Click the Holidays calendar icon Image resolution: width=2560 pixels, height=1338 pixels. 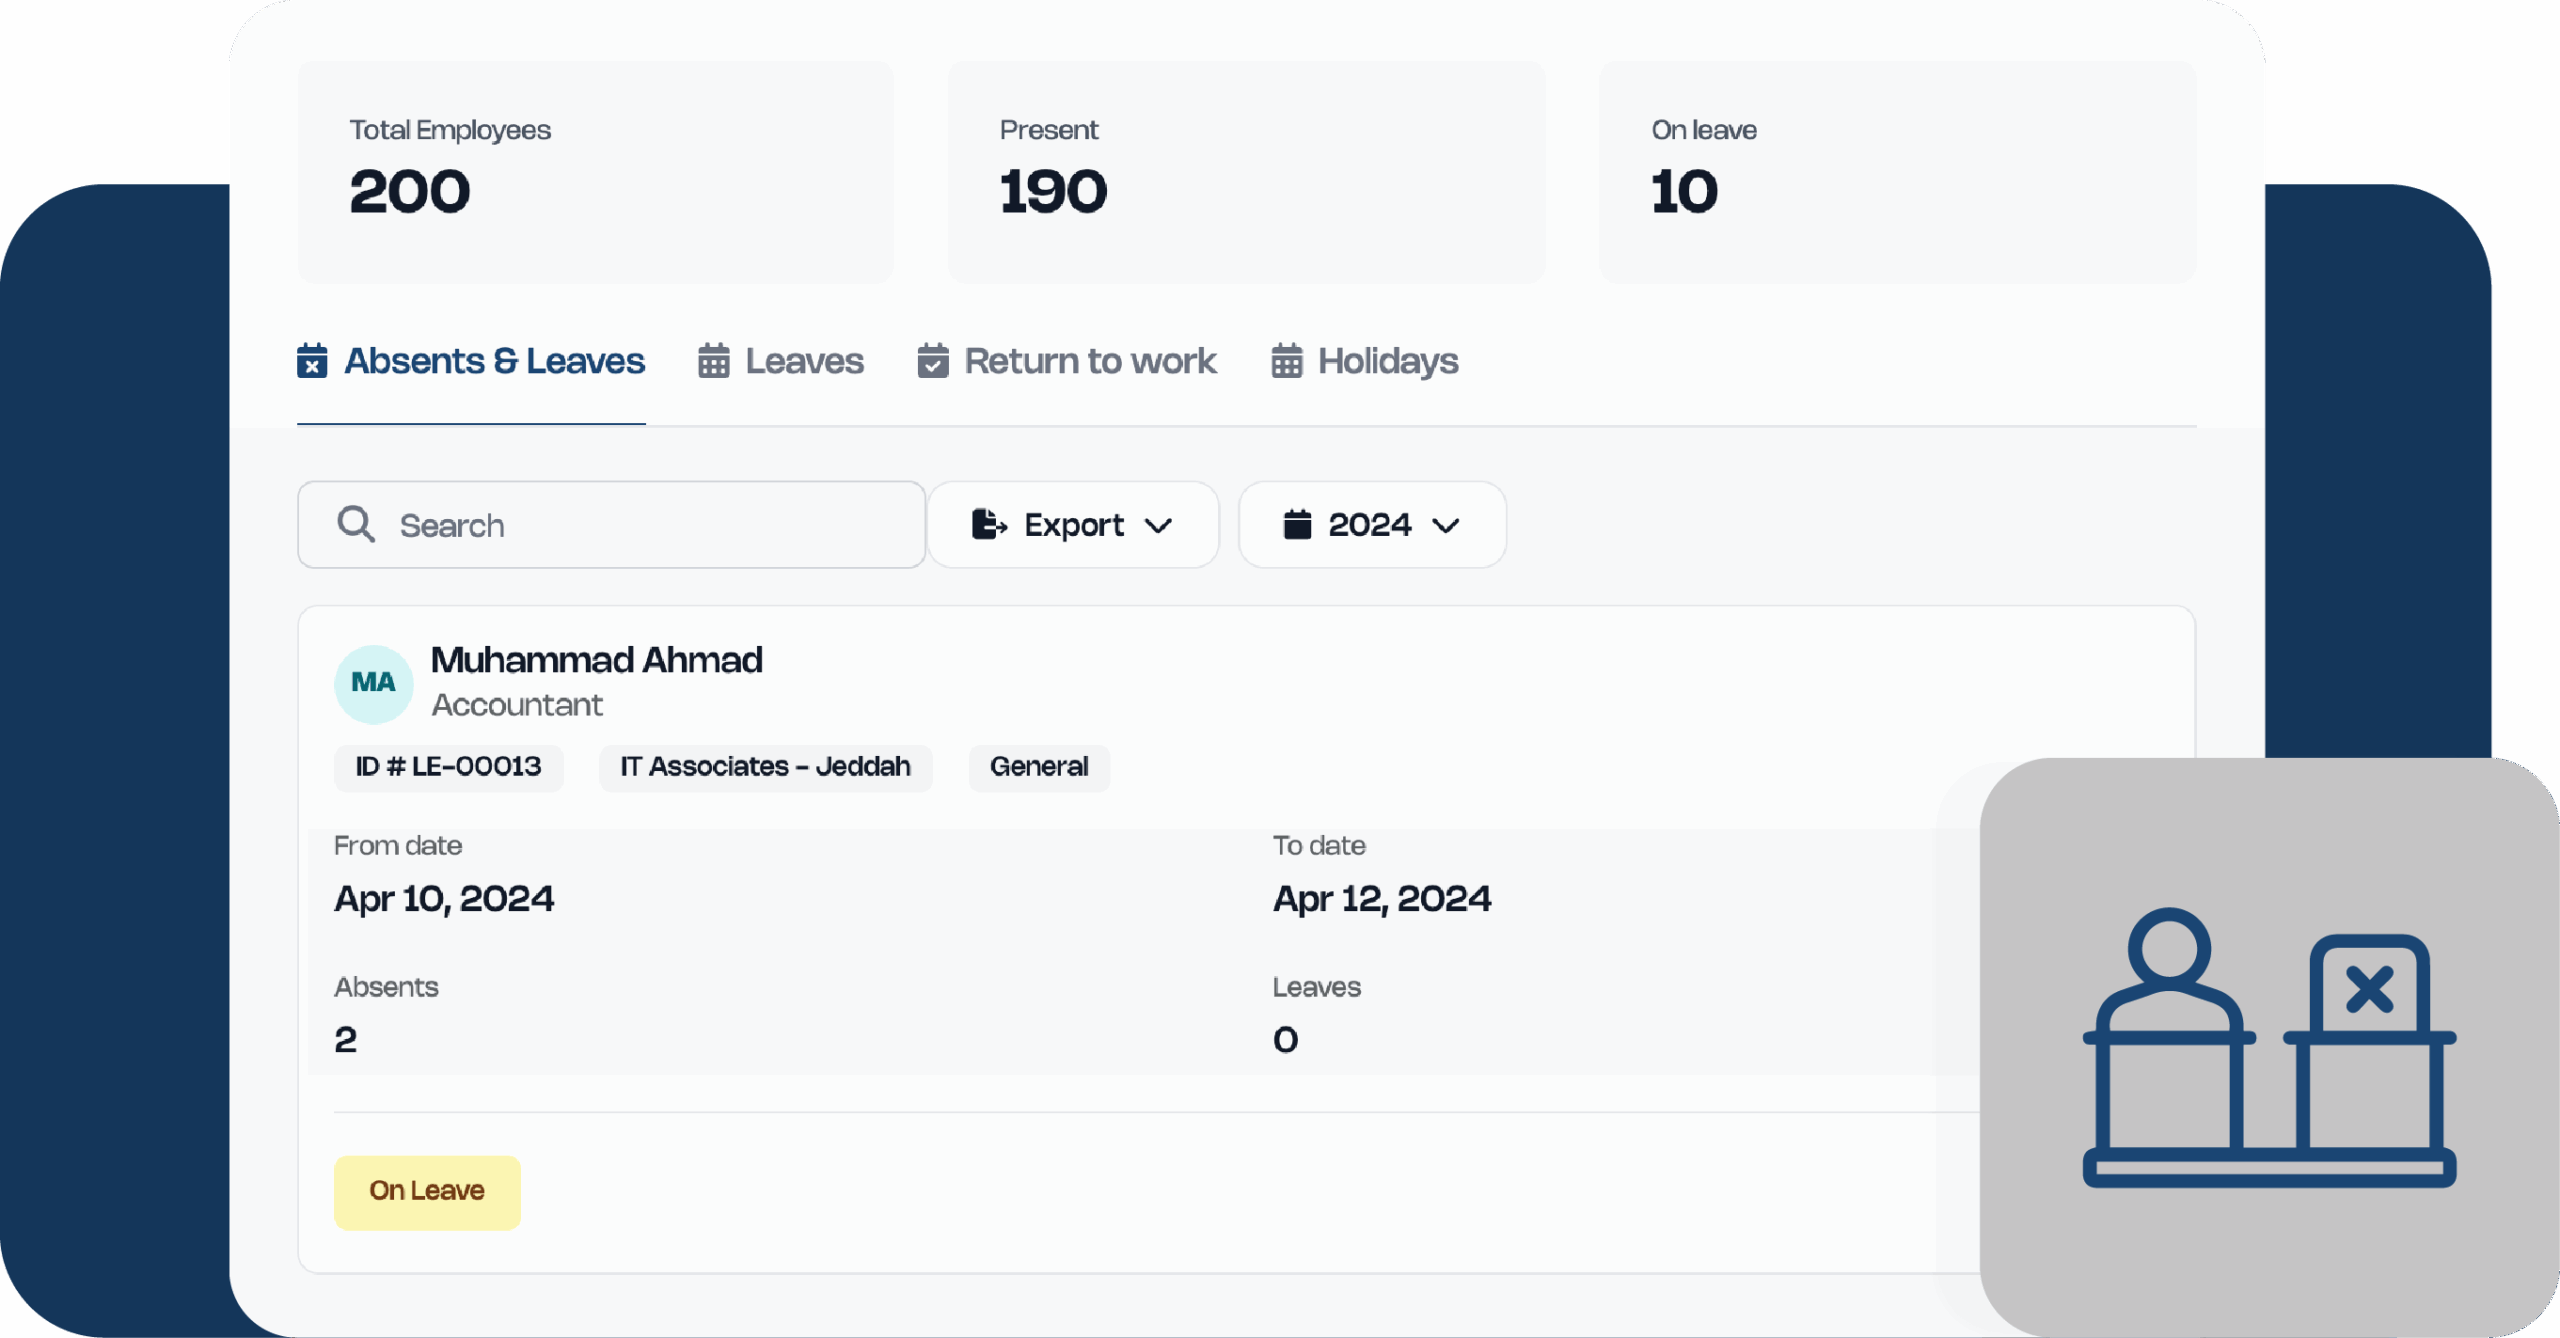pos(1286,361)
